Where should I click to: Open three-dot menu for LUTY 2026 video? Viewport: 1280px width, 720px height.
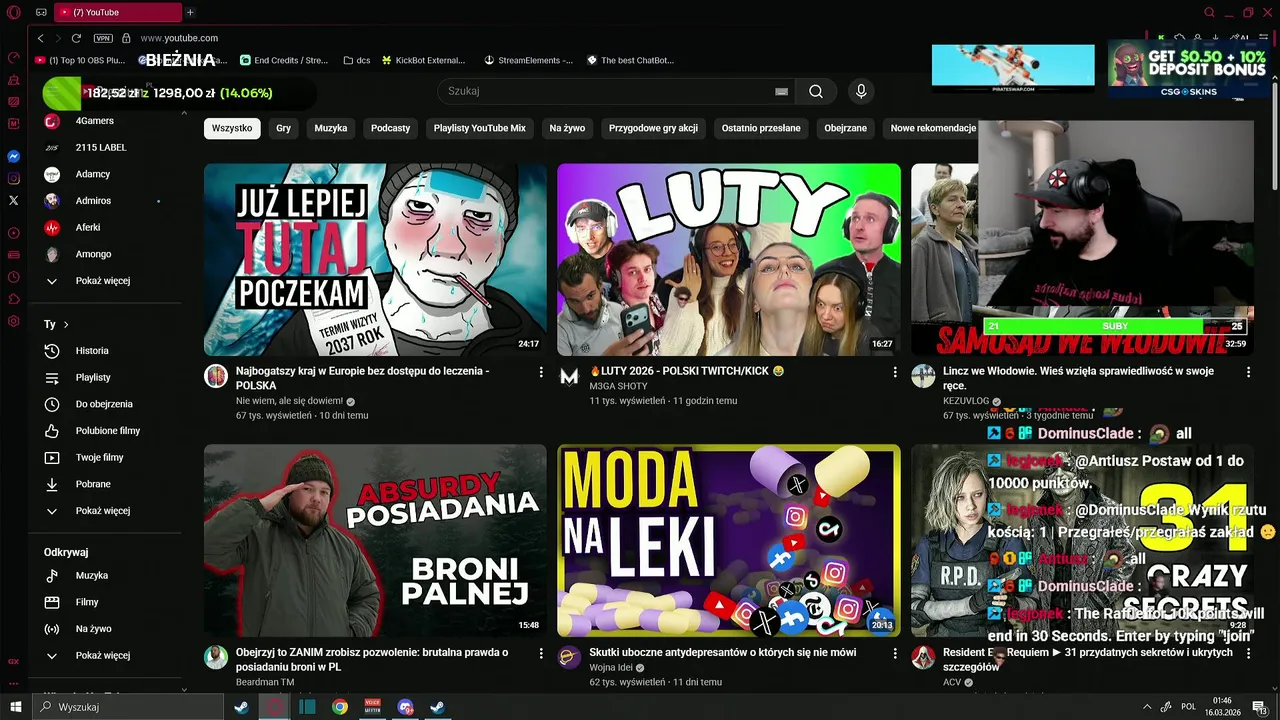(895, 372)
